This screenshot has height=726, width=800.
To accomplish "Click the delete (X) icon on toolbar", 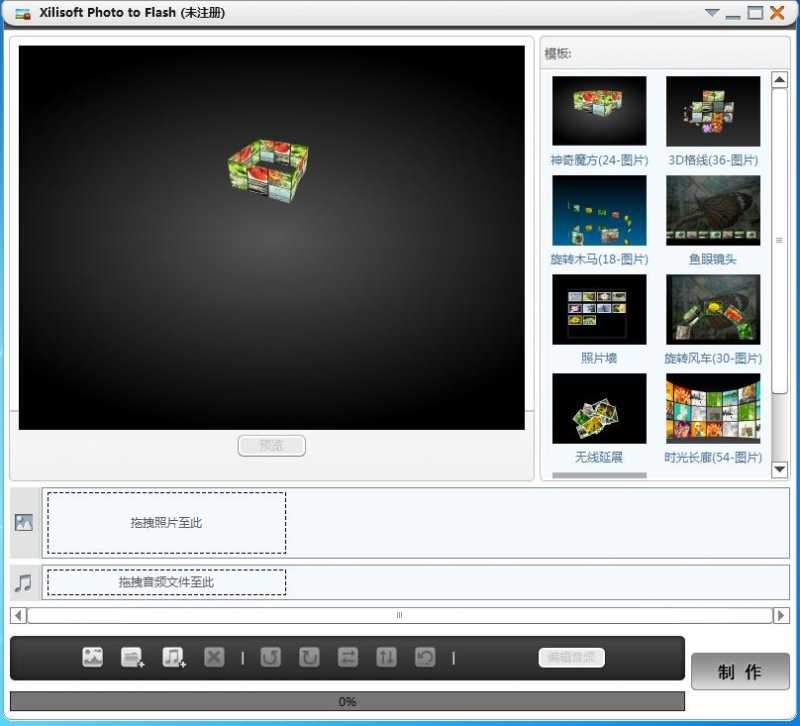I will click(214, 657).
